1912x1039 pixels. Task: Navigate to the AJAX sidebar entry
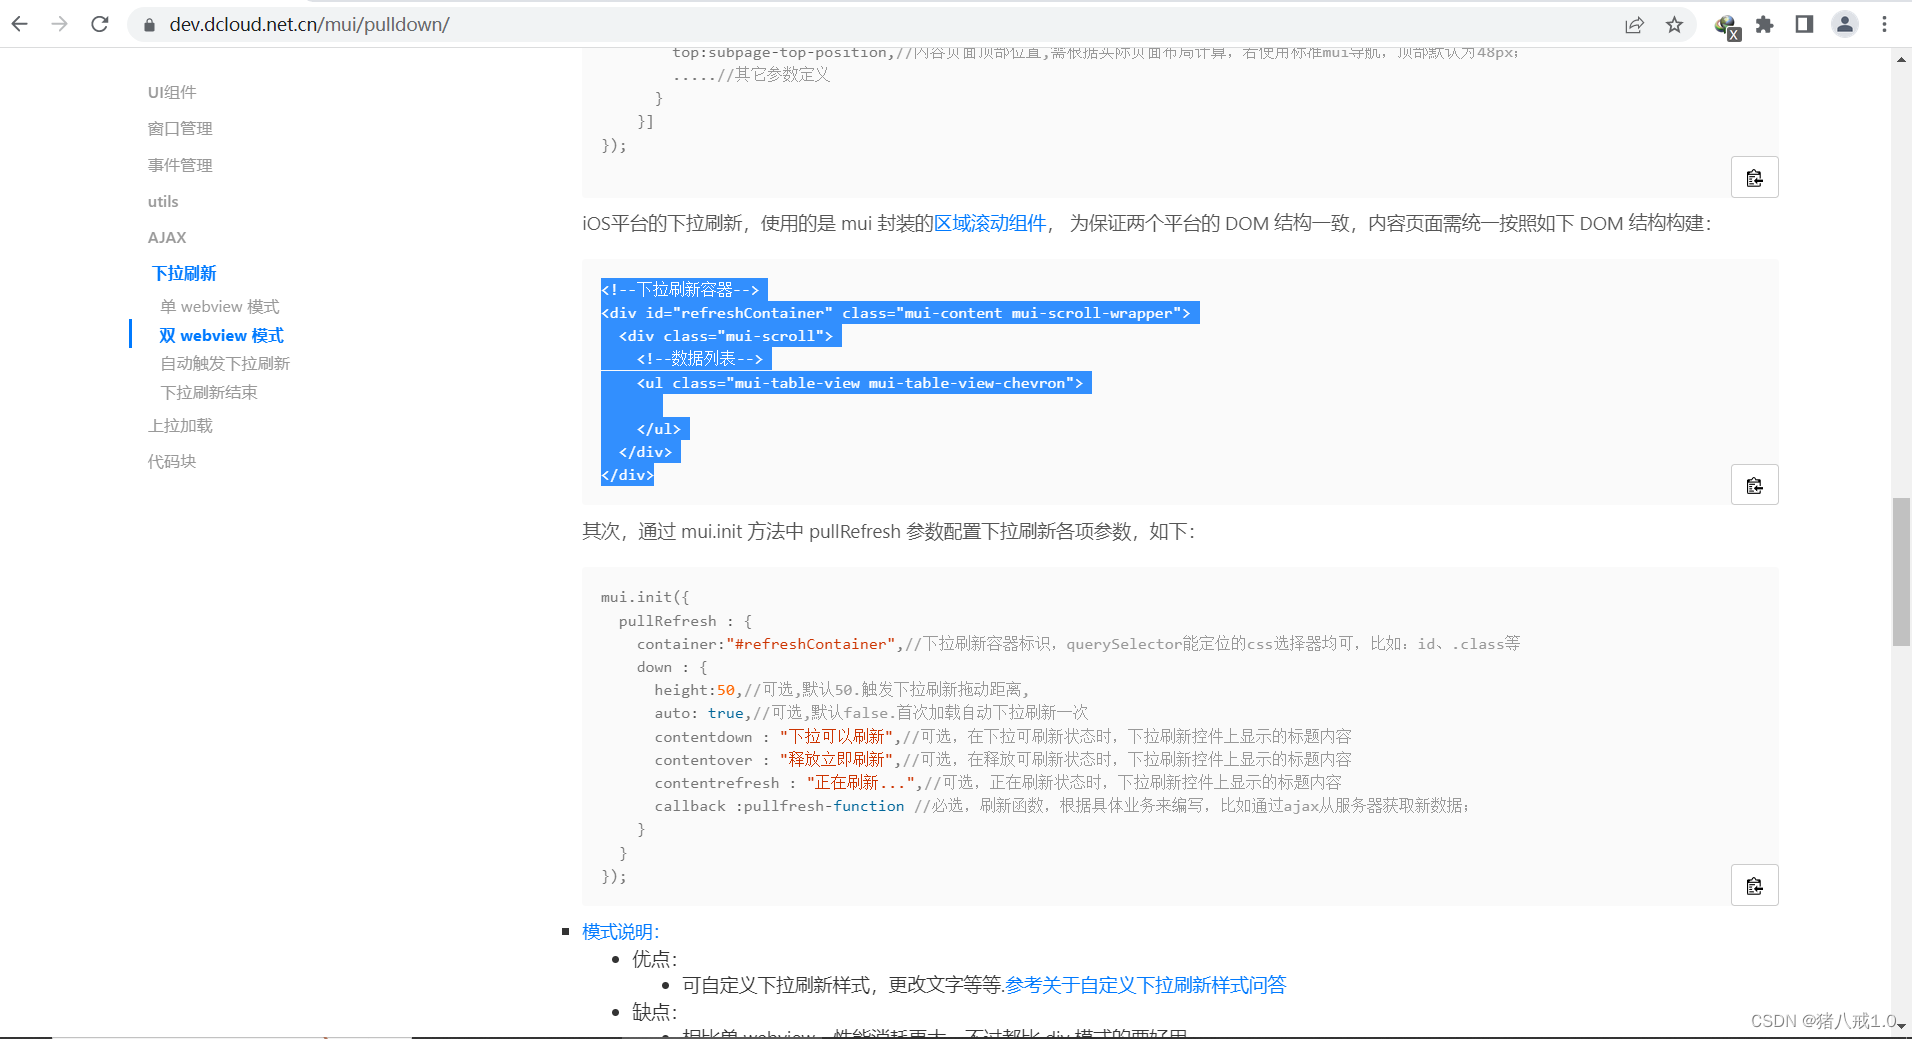(x=166, y=237)
